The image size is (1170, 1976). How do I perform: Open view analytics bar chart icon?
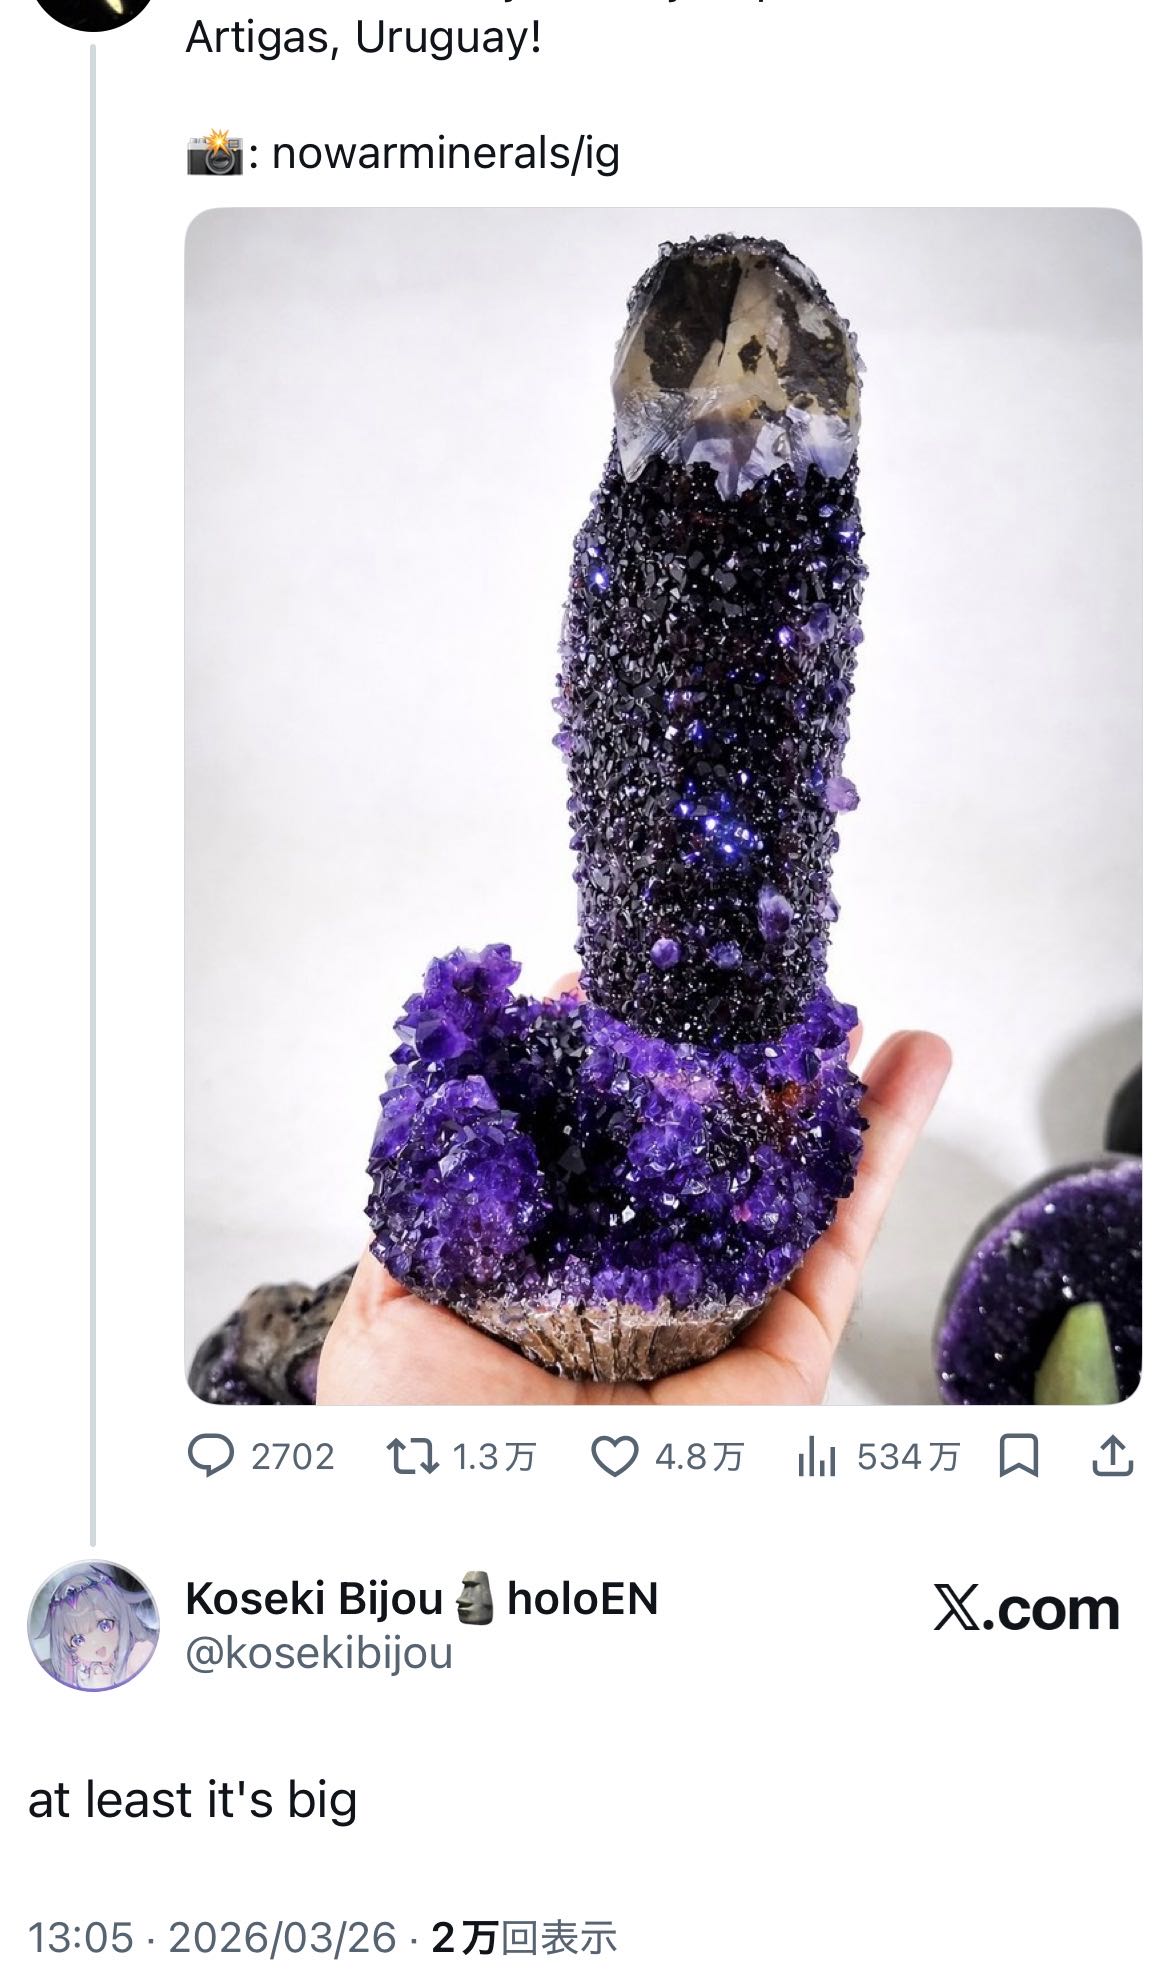816,1458
